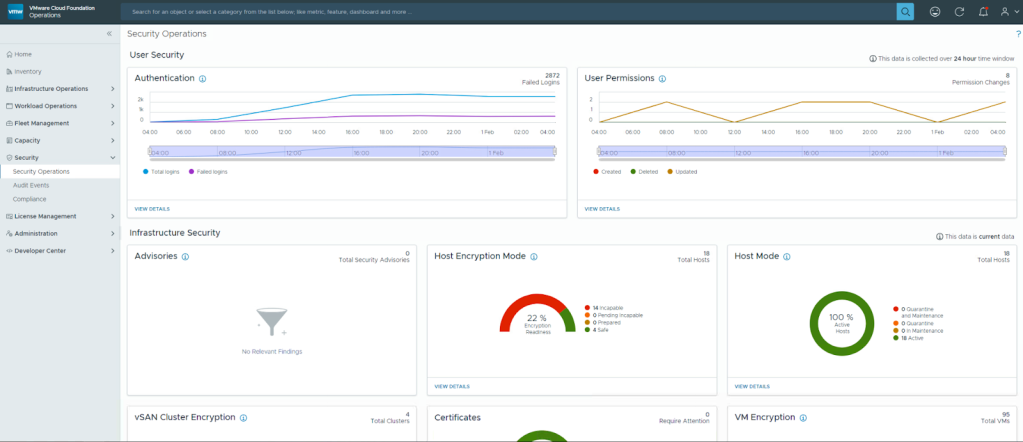Click the refresh icon in header
Screen dimensions: 1023x442
click(959, 12)
